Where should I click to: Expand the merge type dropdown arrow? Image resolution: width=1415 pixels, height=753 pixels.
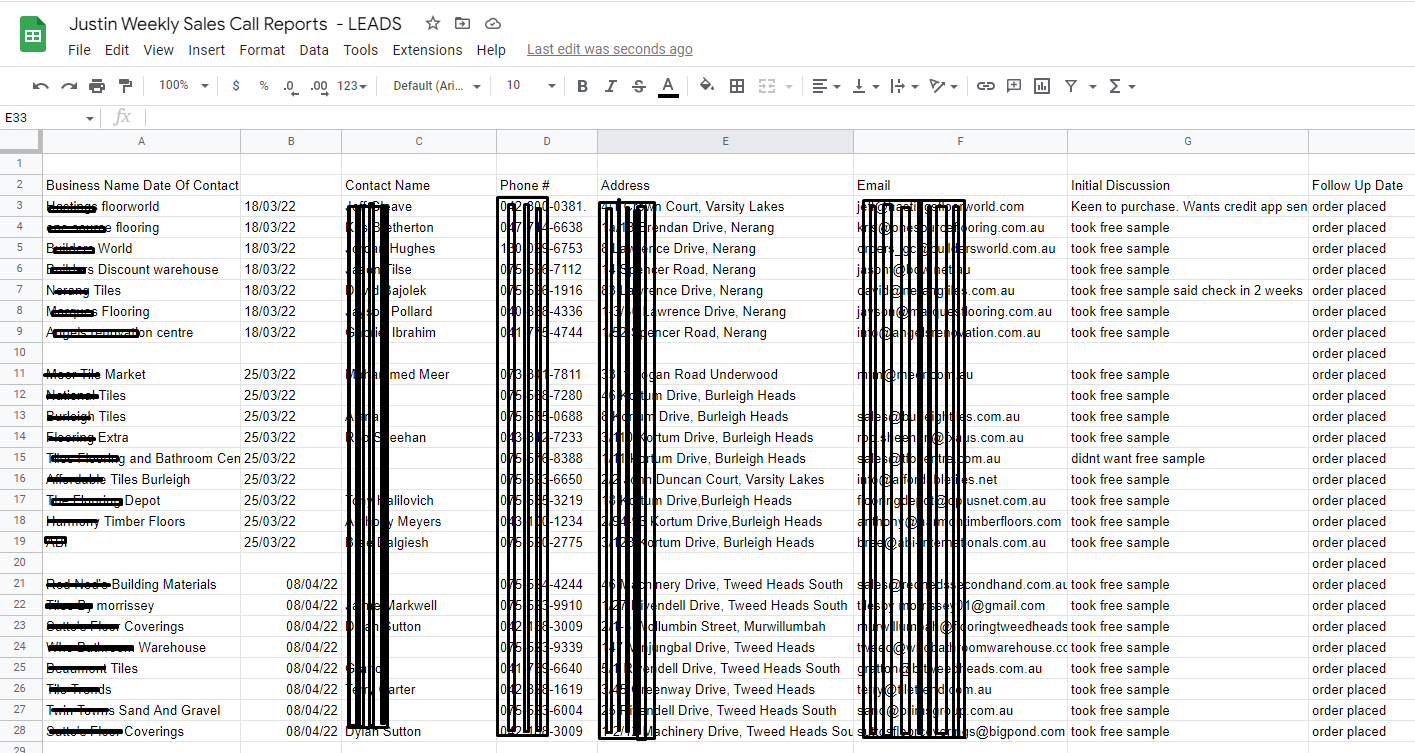[x=790, y=86]
